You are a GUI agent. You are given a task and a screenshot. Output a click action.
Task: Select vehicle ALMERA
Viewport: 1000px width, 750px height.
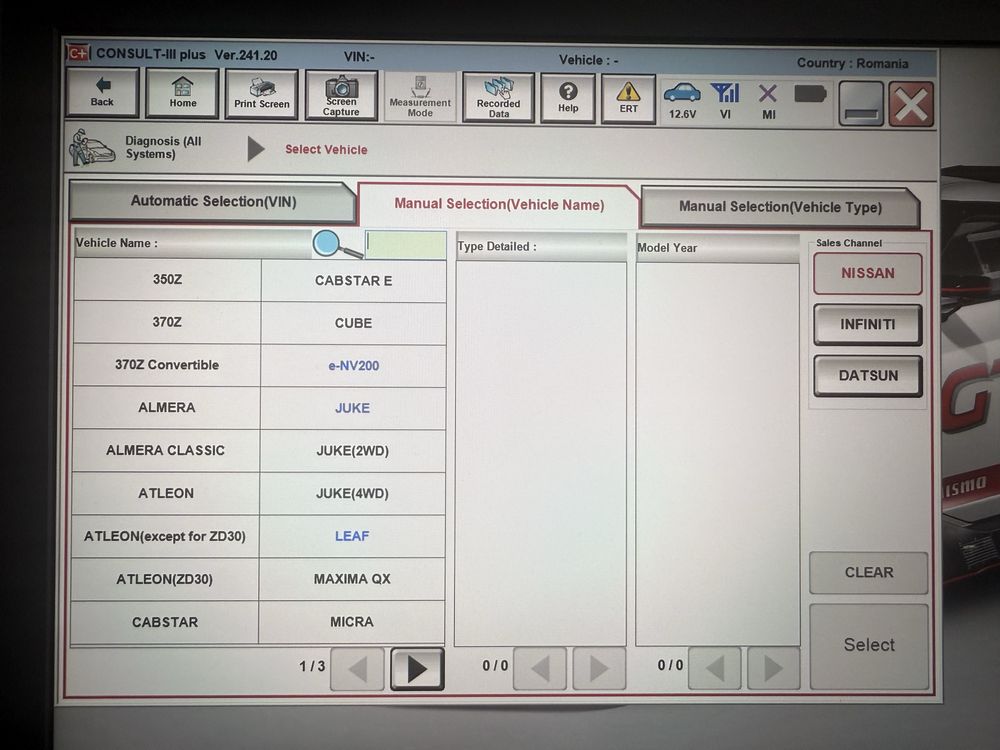tap(166, 408)
